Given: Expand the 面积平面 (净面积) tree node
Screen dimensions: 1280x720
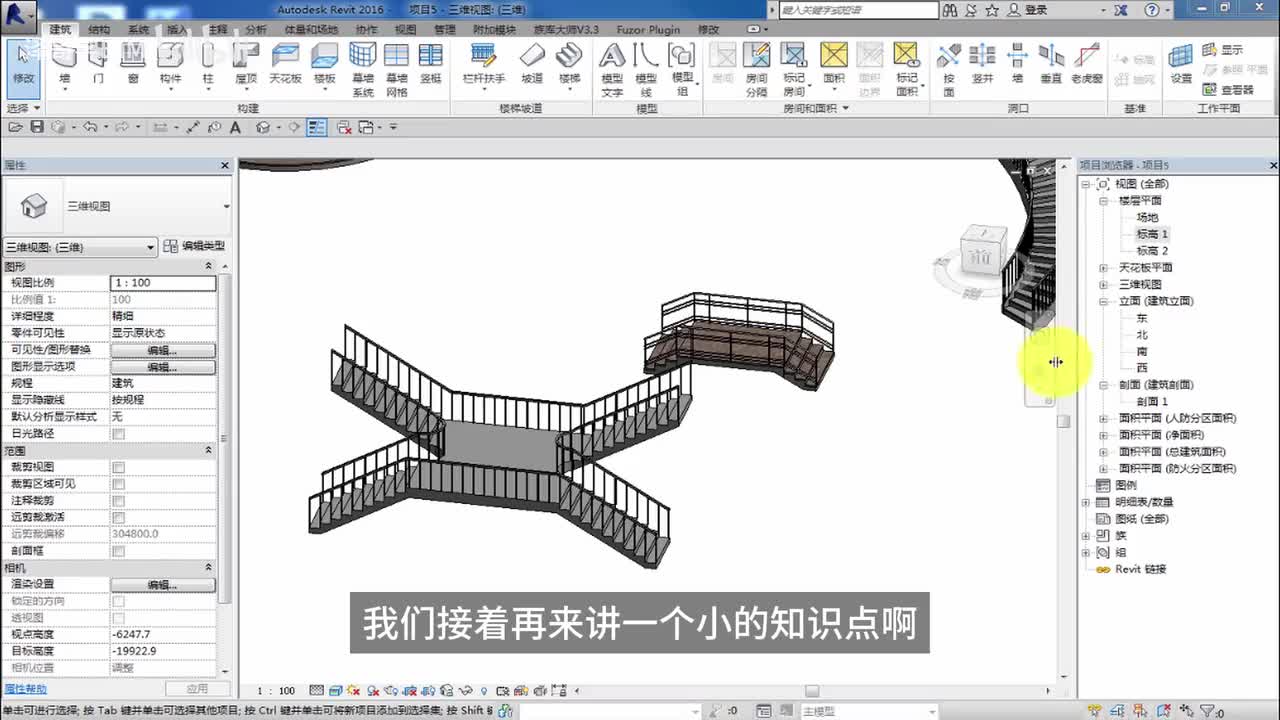Looking at the screenshot, I should click(1103, 435).
